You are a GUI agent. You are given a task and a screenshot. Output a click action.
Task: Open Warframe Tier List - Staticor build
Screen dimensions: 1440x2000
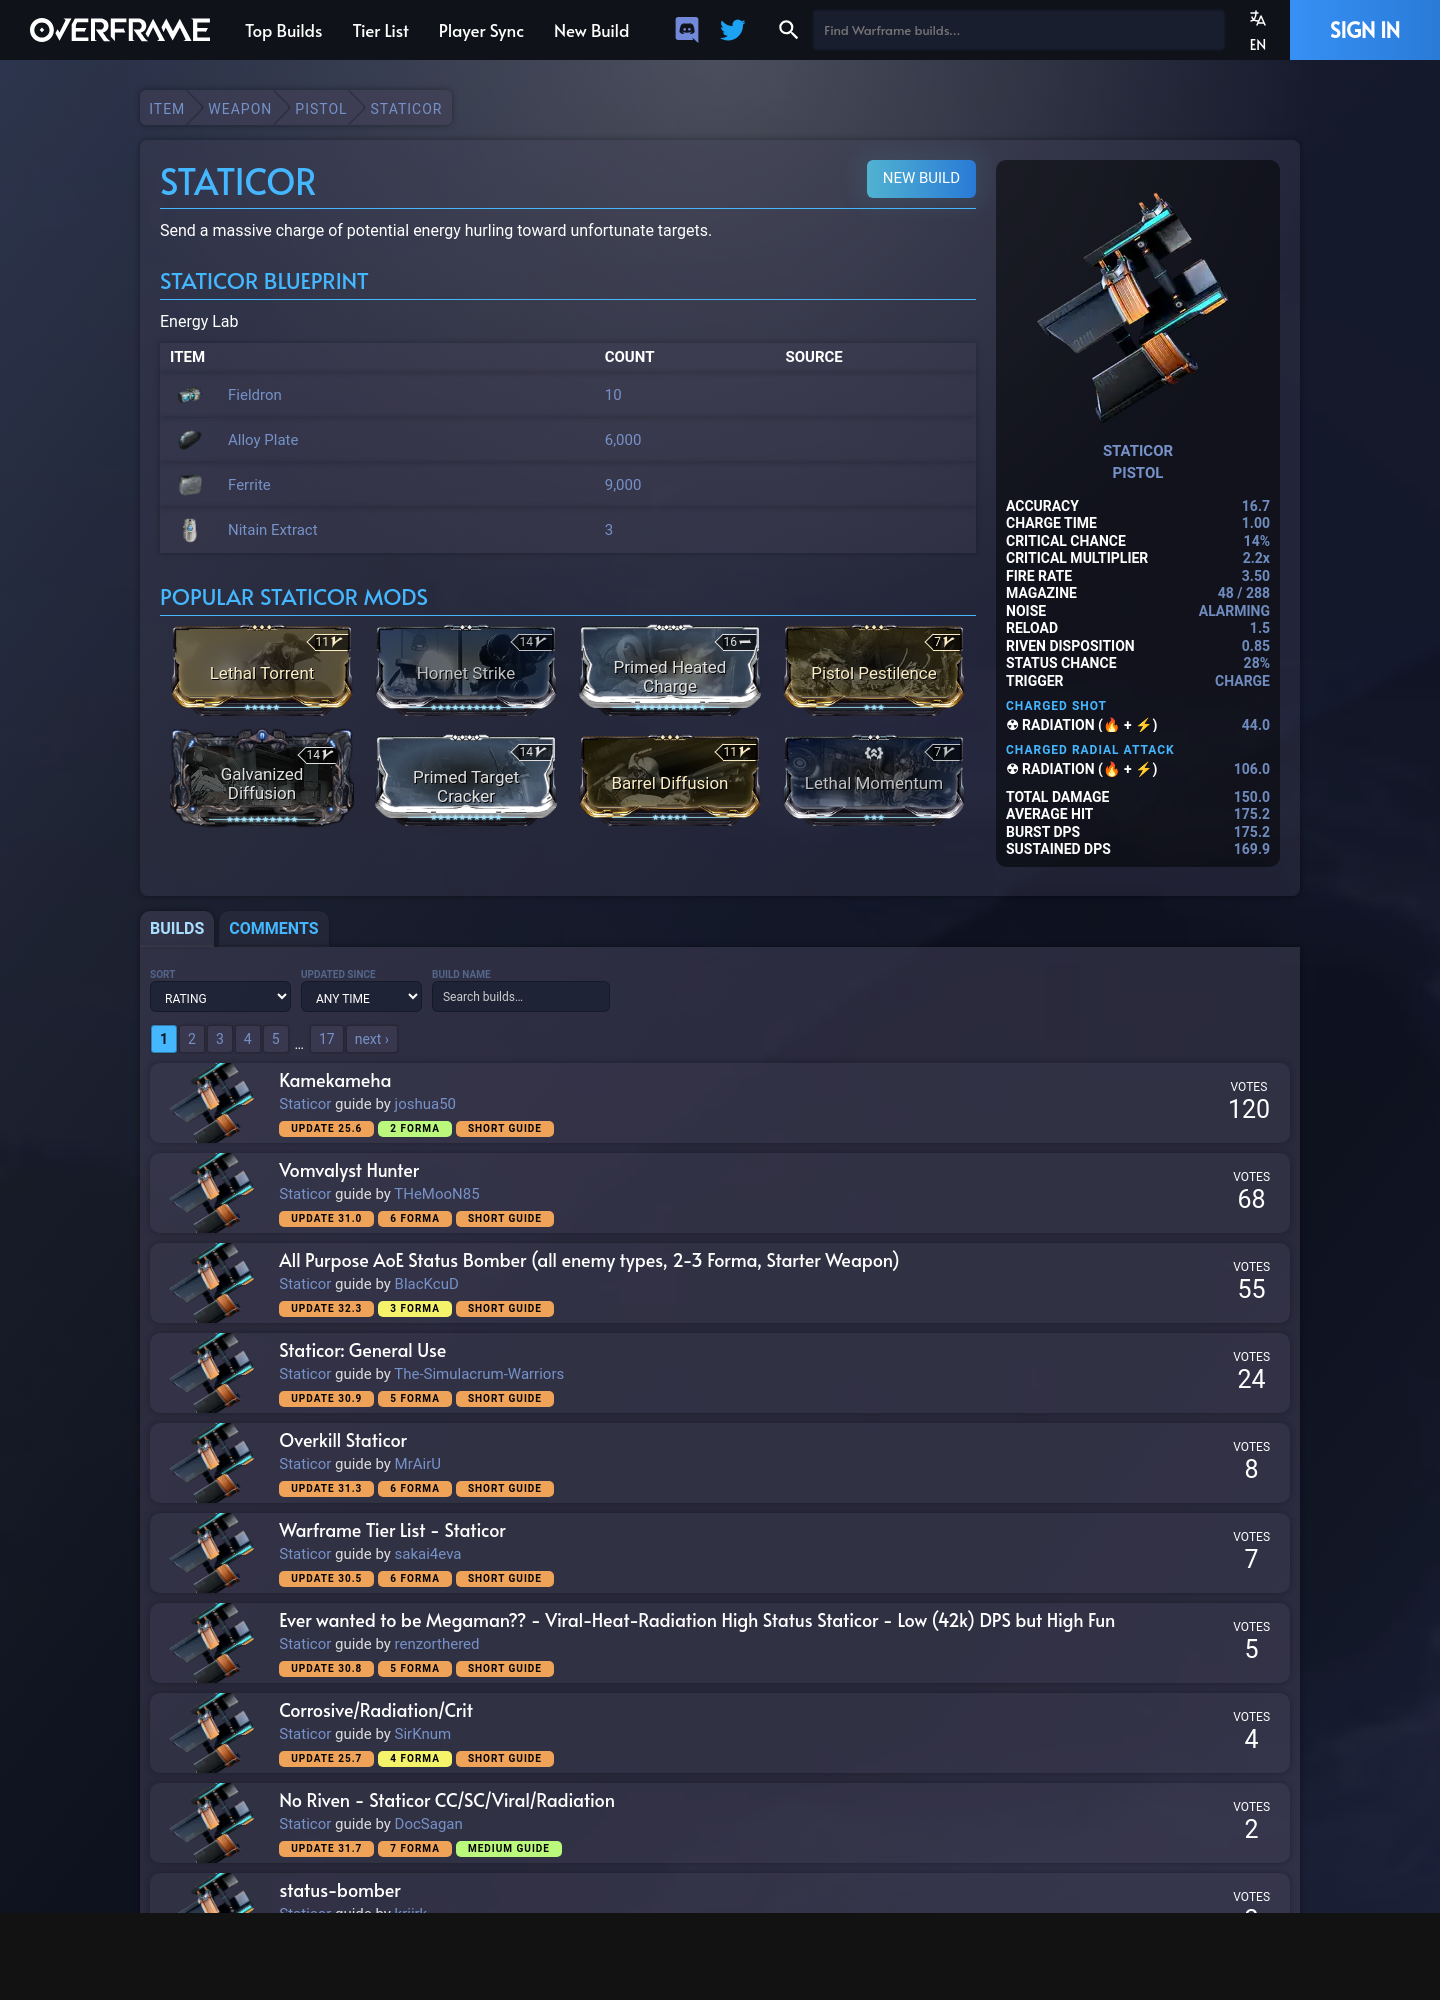[393, 1530]
